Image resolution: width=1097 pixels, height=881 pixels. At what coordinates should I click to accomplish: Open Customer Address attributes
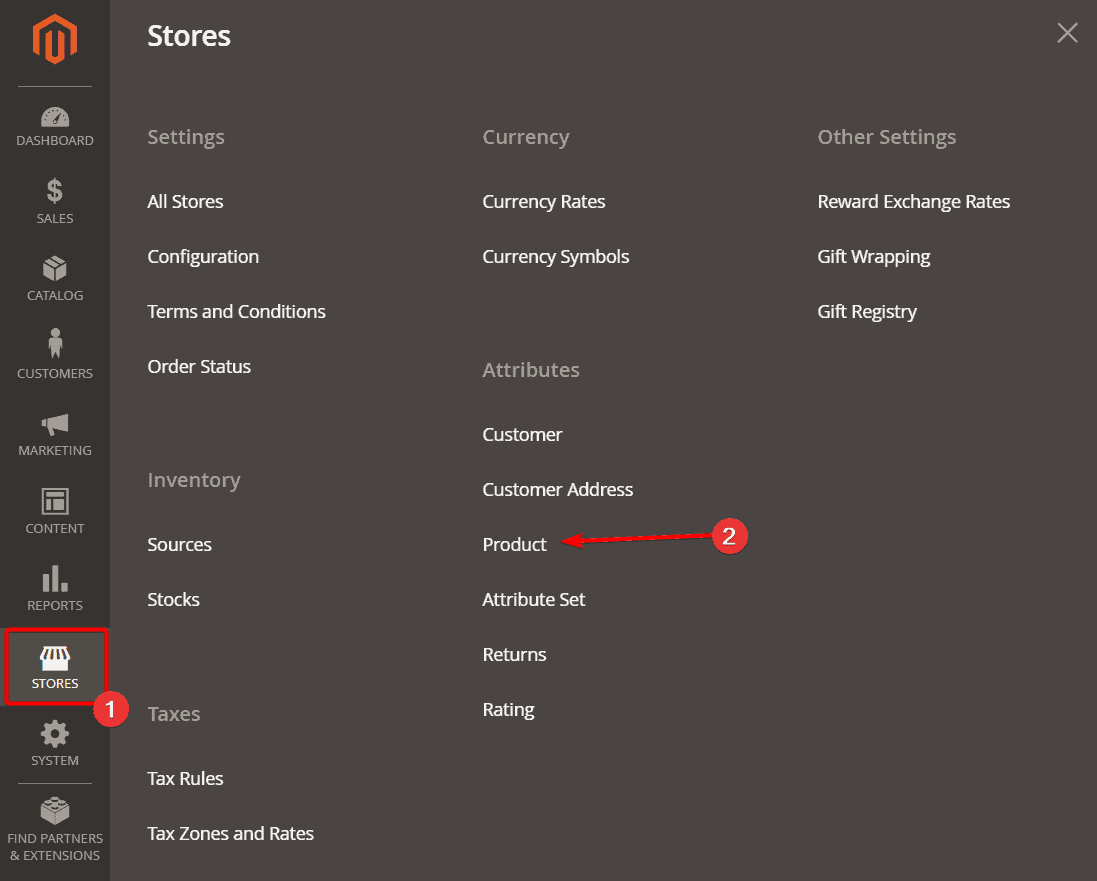(x=558, y=490)
